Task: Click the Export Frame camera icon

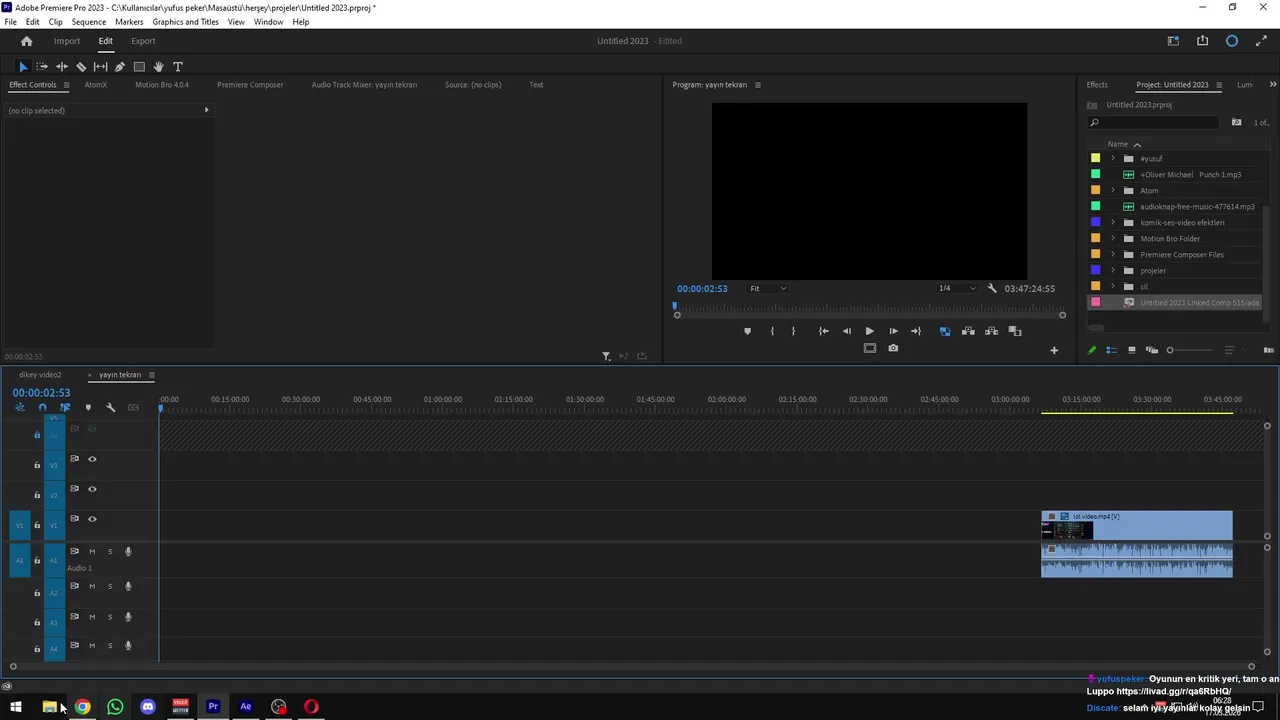Action: click(893, 348)
